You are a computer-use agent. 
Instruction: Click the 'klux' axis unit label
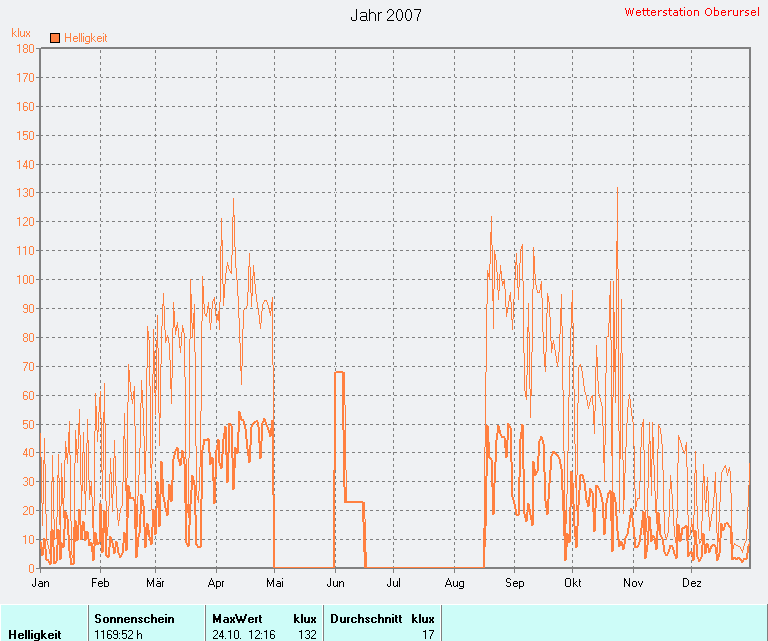coord(21,33)
